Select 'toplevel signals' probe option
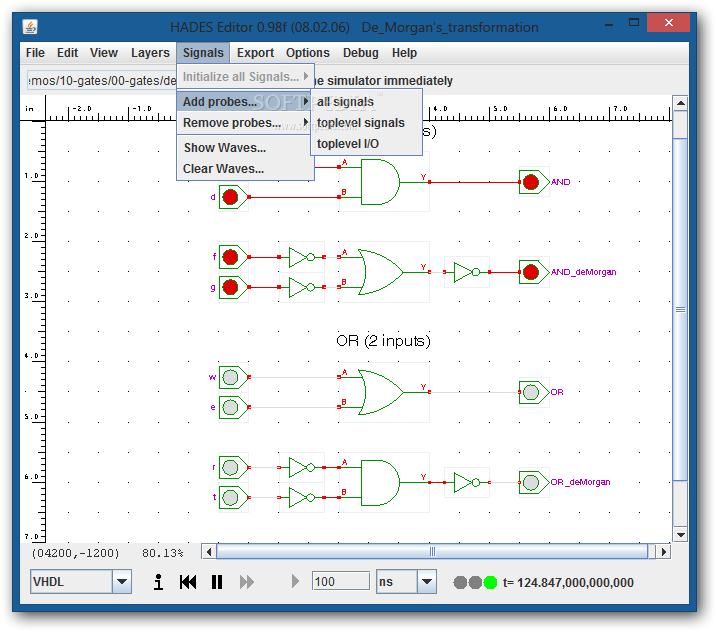Viewport: 717px width, 632px height. tap(366, 123)
